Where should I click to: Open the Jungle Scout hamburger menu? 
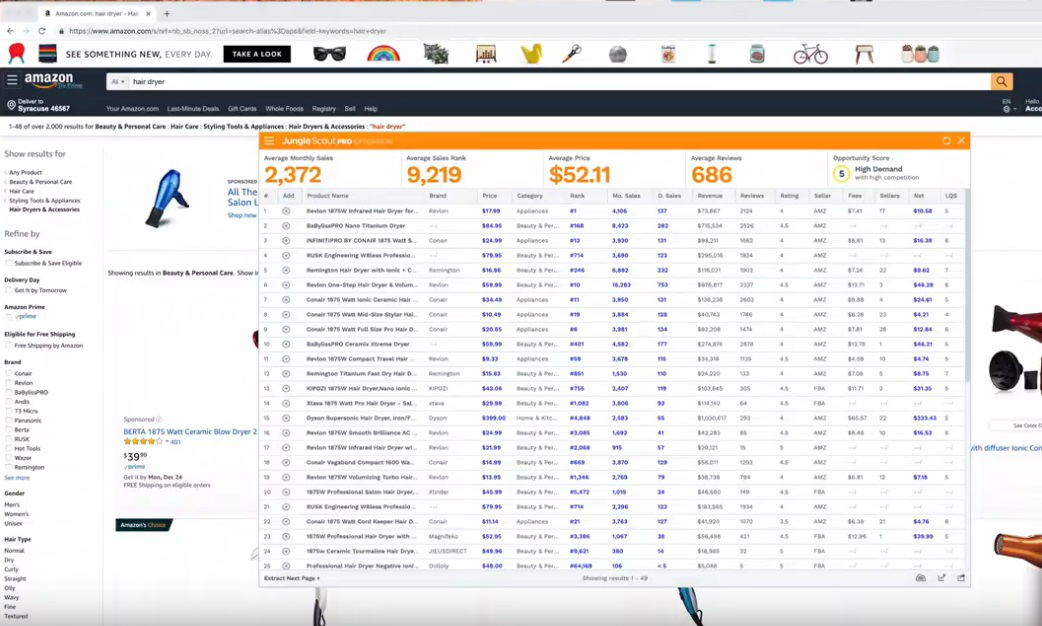pyautogui.click(x=269, y=141)
